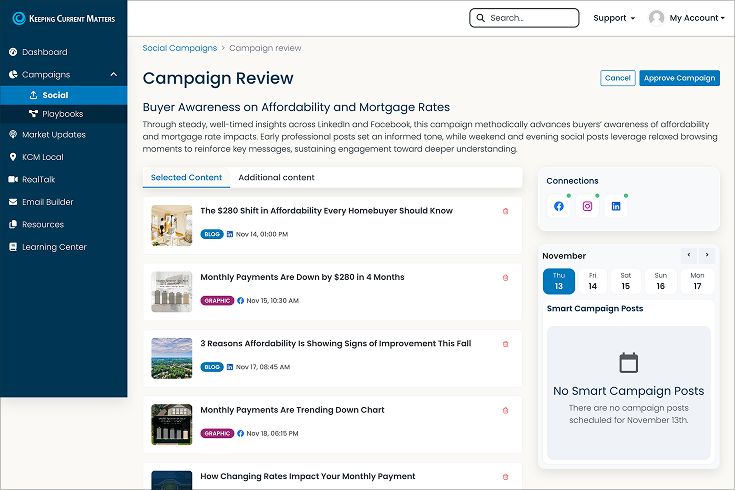
Task: Click the Social Campaigns breadcrumb link
Action: (x=179, y=48)
